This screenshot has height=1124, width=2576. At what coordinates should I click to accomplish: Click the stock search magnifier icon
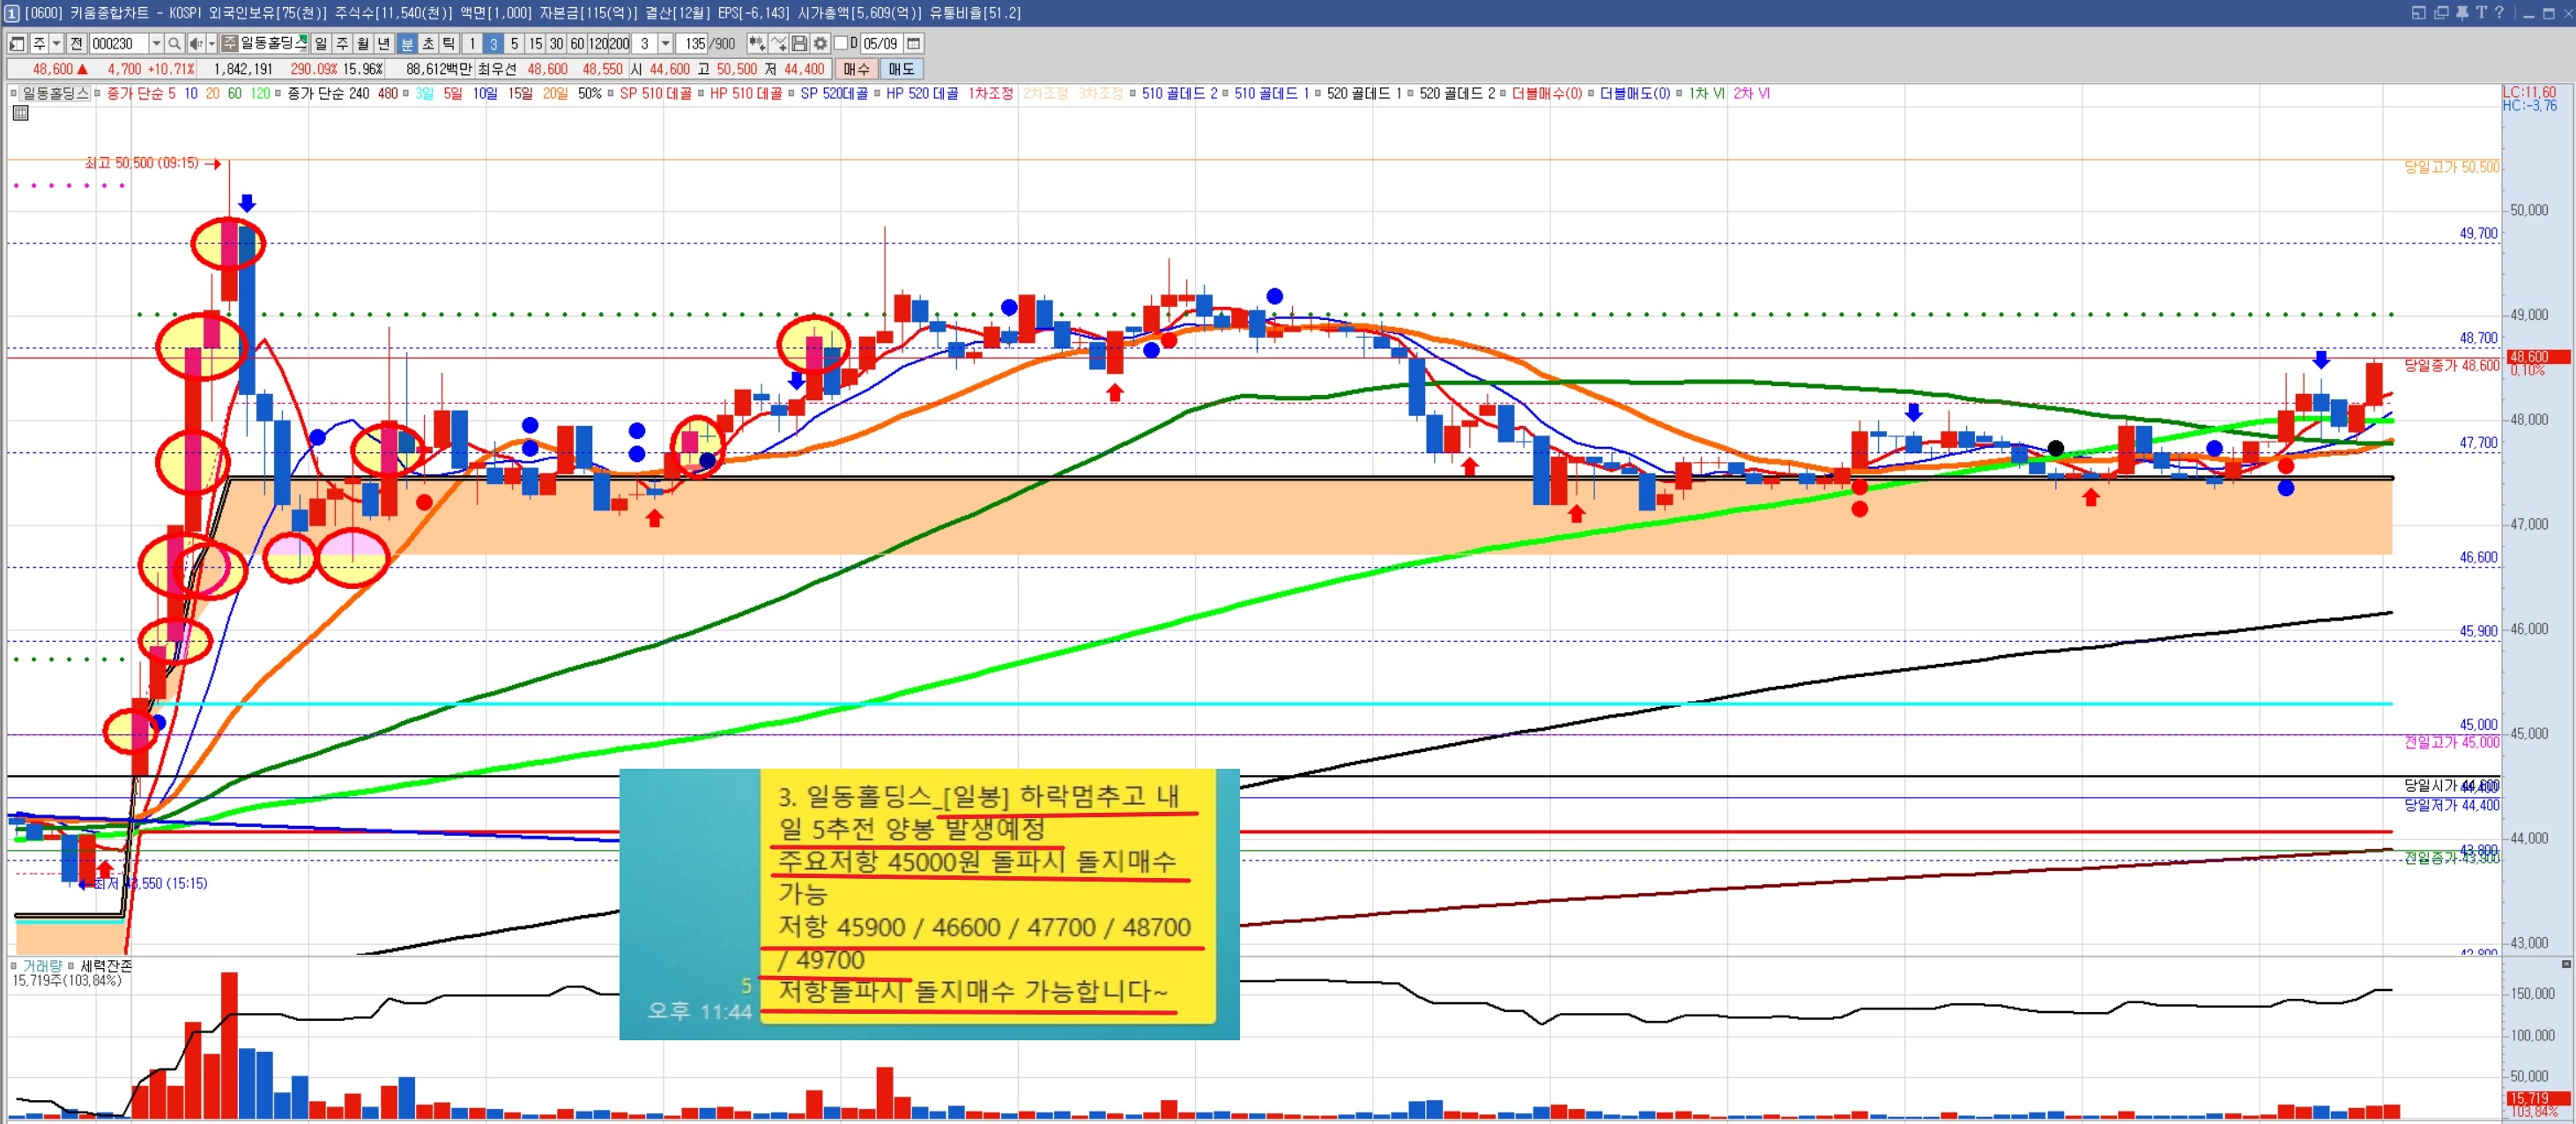coord(174,44)
